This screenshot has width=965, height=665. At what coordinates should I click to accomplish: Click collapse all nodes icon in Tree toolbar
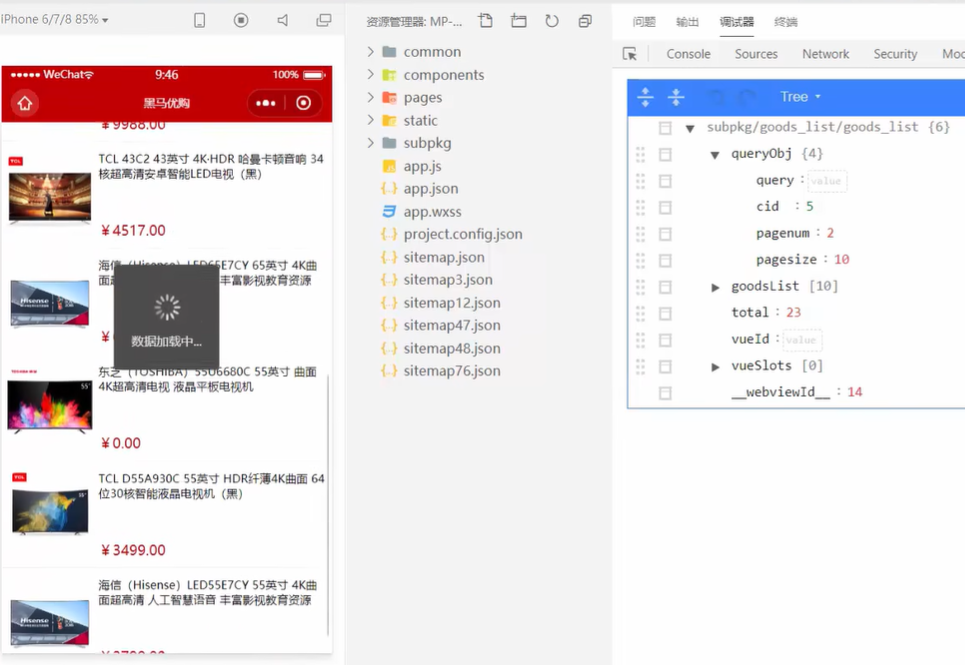[676, 97]
